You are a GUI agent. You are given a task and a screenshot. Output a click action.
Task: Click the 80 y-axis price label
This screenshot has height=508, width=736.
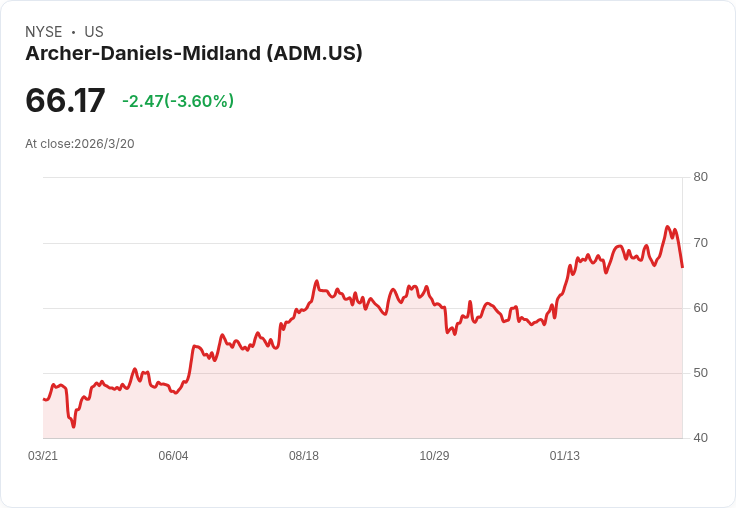coord(700,177)
